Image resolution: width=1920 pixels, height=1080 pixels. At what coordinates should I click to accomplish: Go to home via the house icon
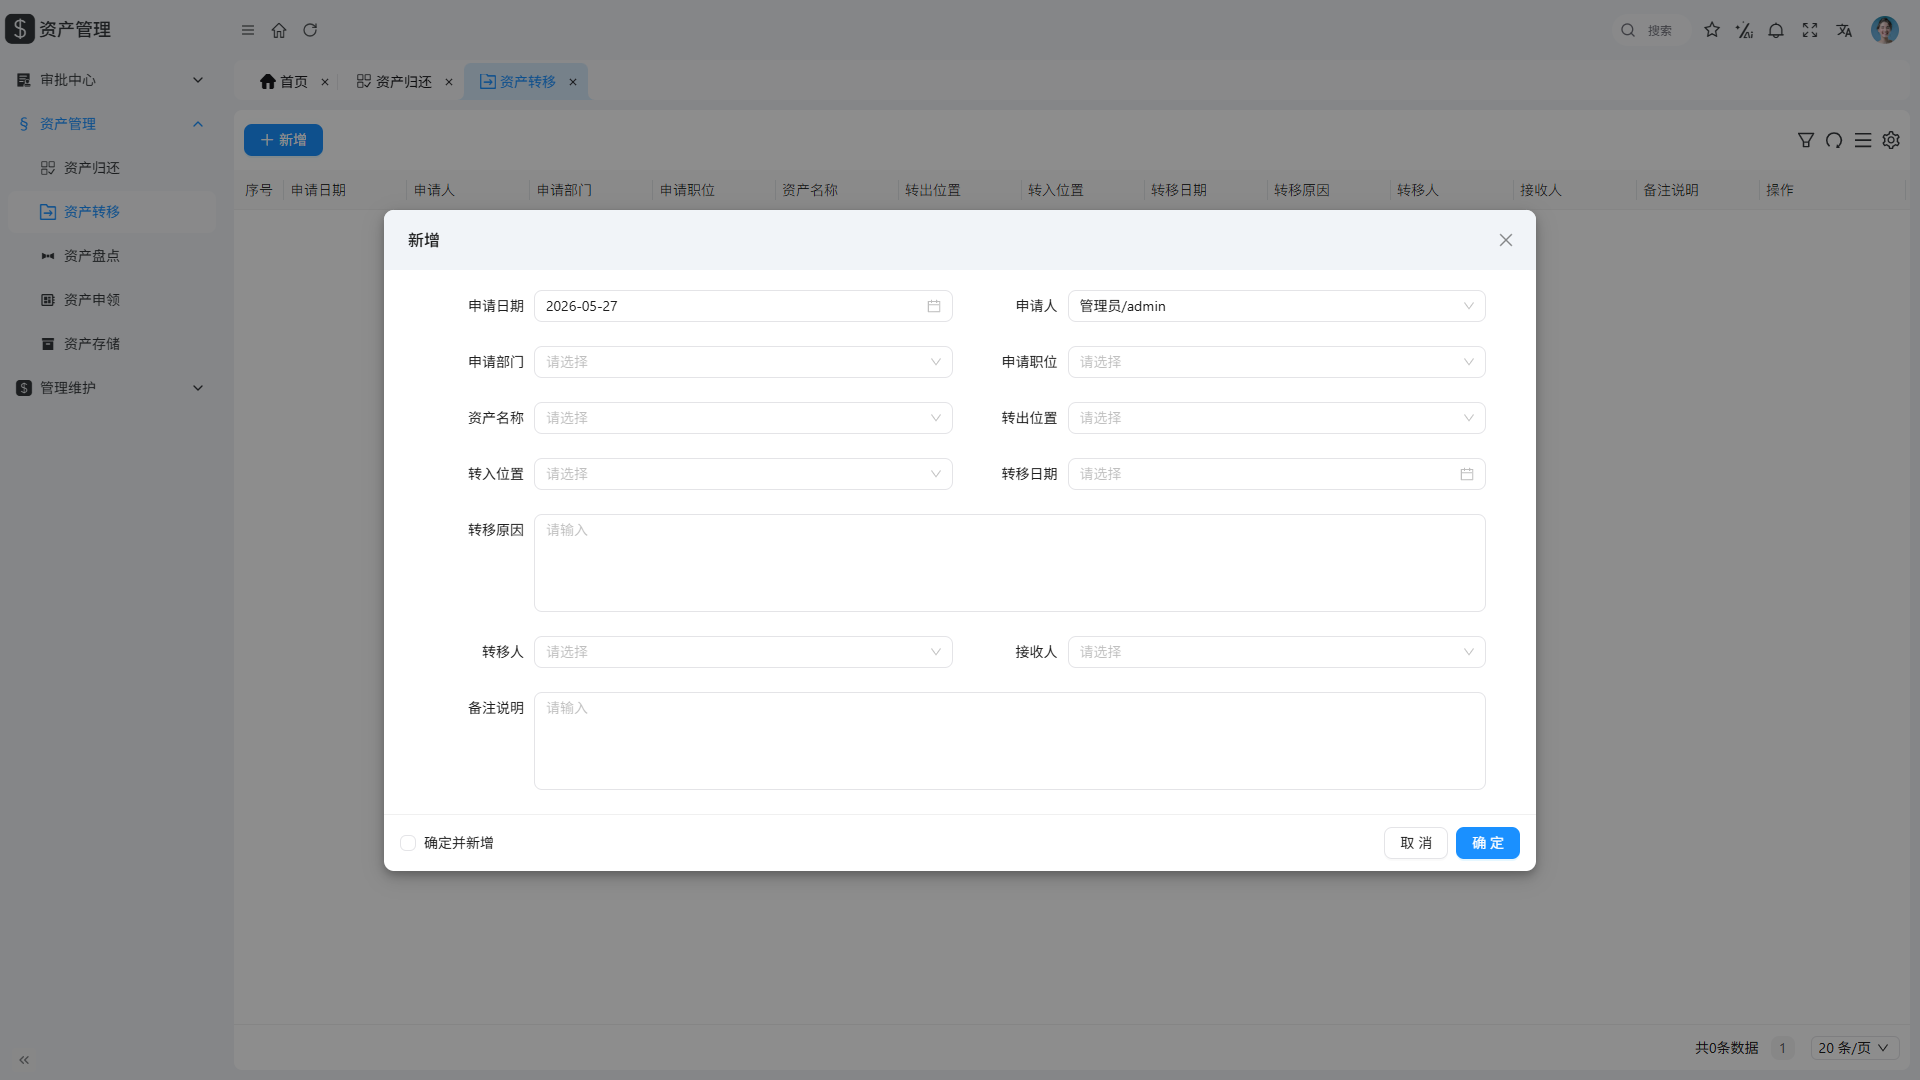pos(279,30)
